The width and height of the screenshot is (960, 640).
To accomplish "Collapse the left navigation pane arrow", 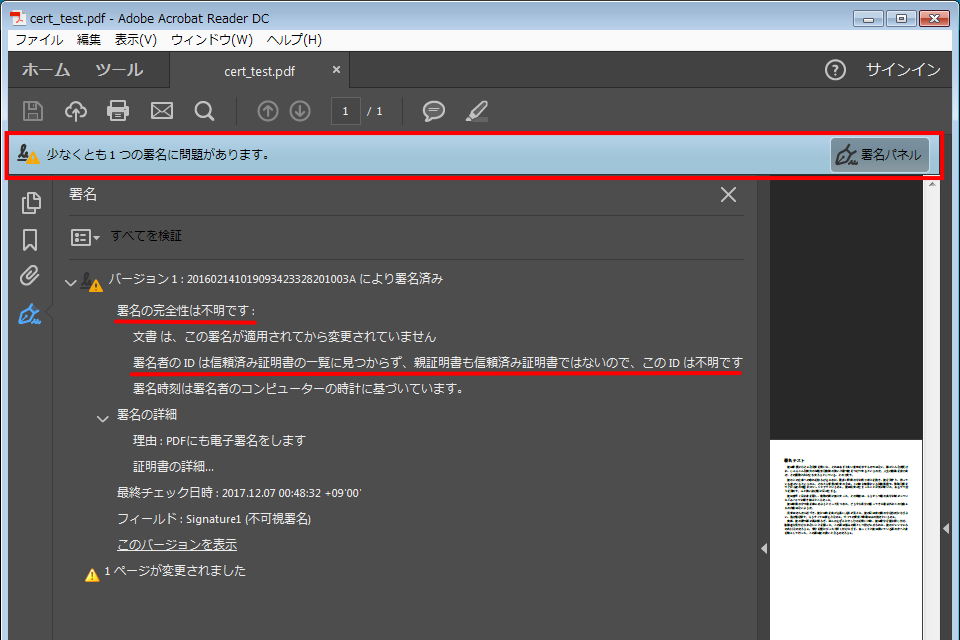I will [763, 548].
